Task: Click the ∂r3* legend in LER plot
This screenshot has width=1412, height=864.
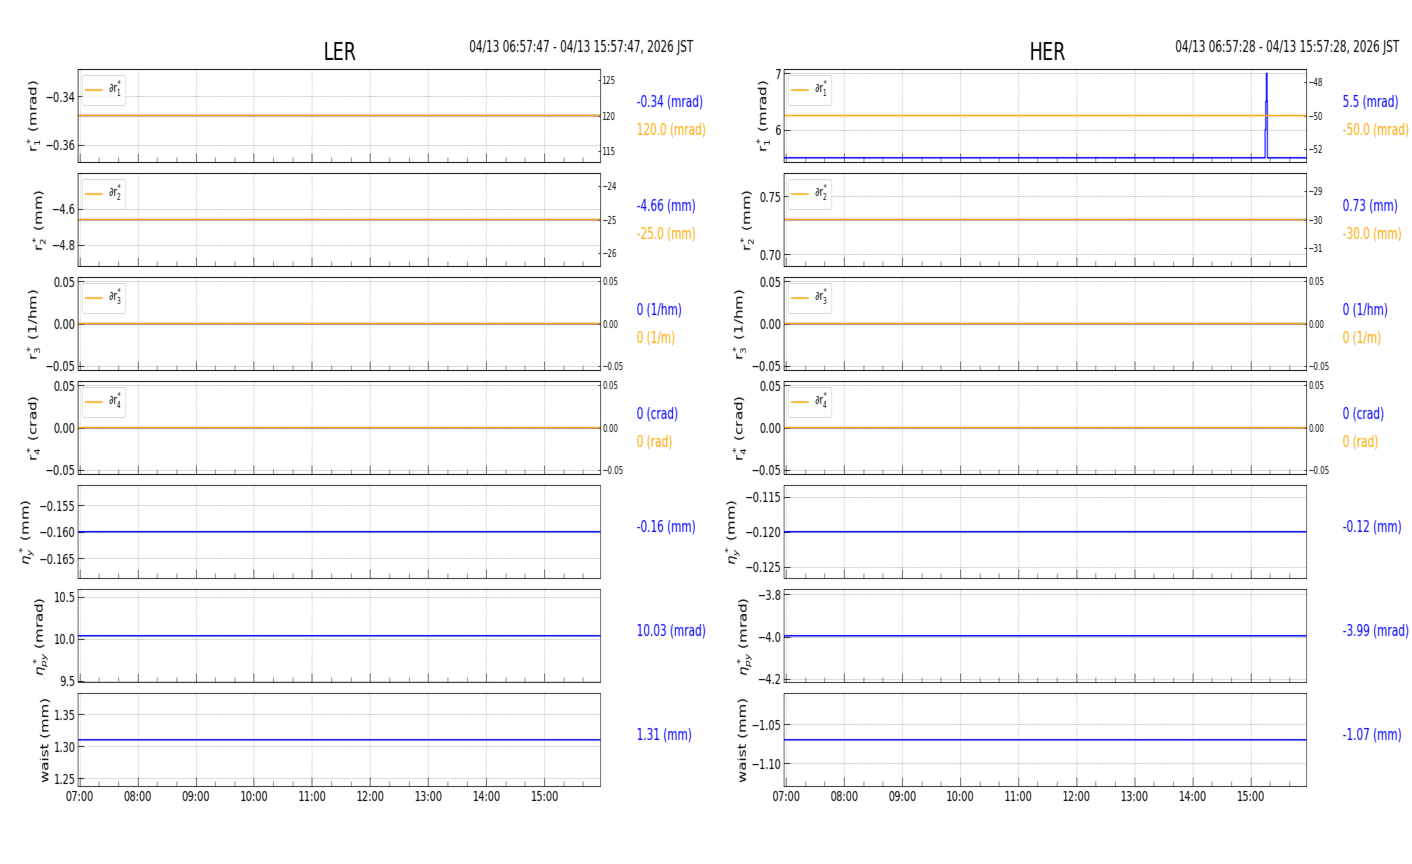Action: (104, 297)
